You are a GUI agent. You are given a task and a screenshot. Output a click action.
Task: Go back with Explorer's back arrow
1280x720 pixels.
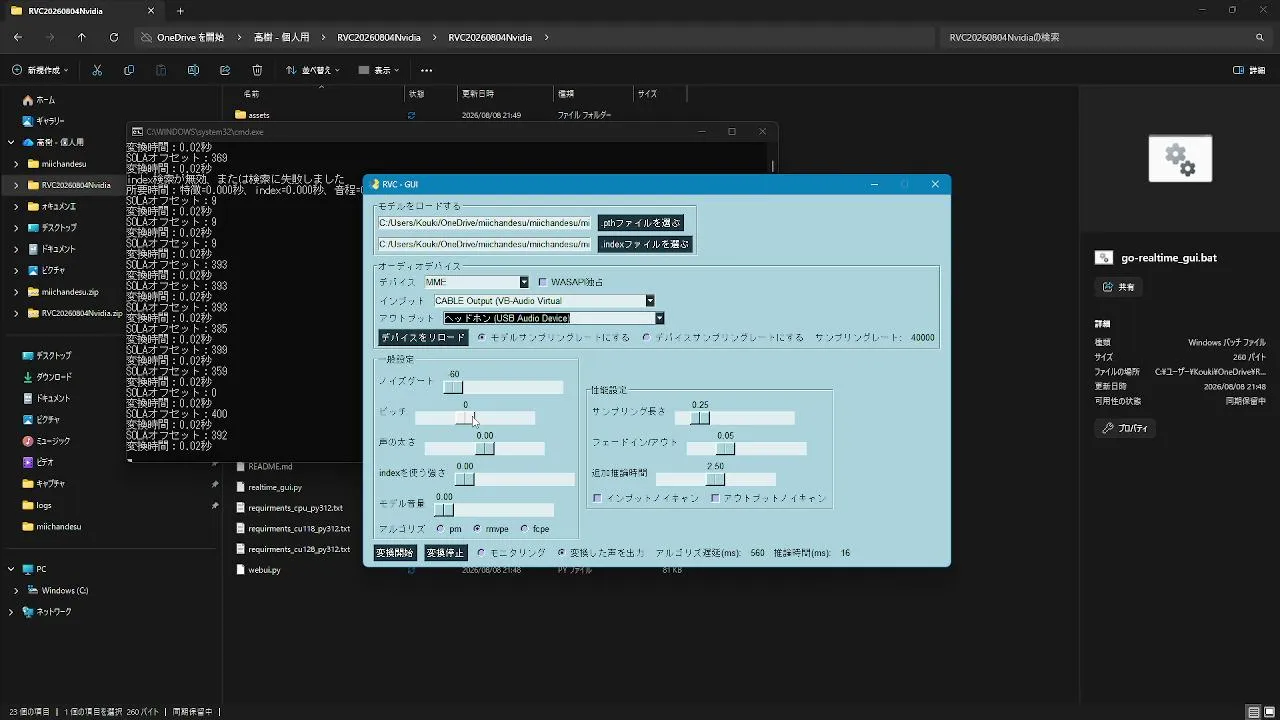point(18,37)
